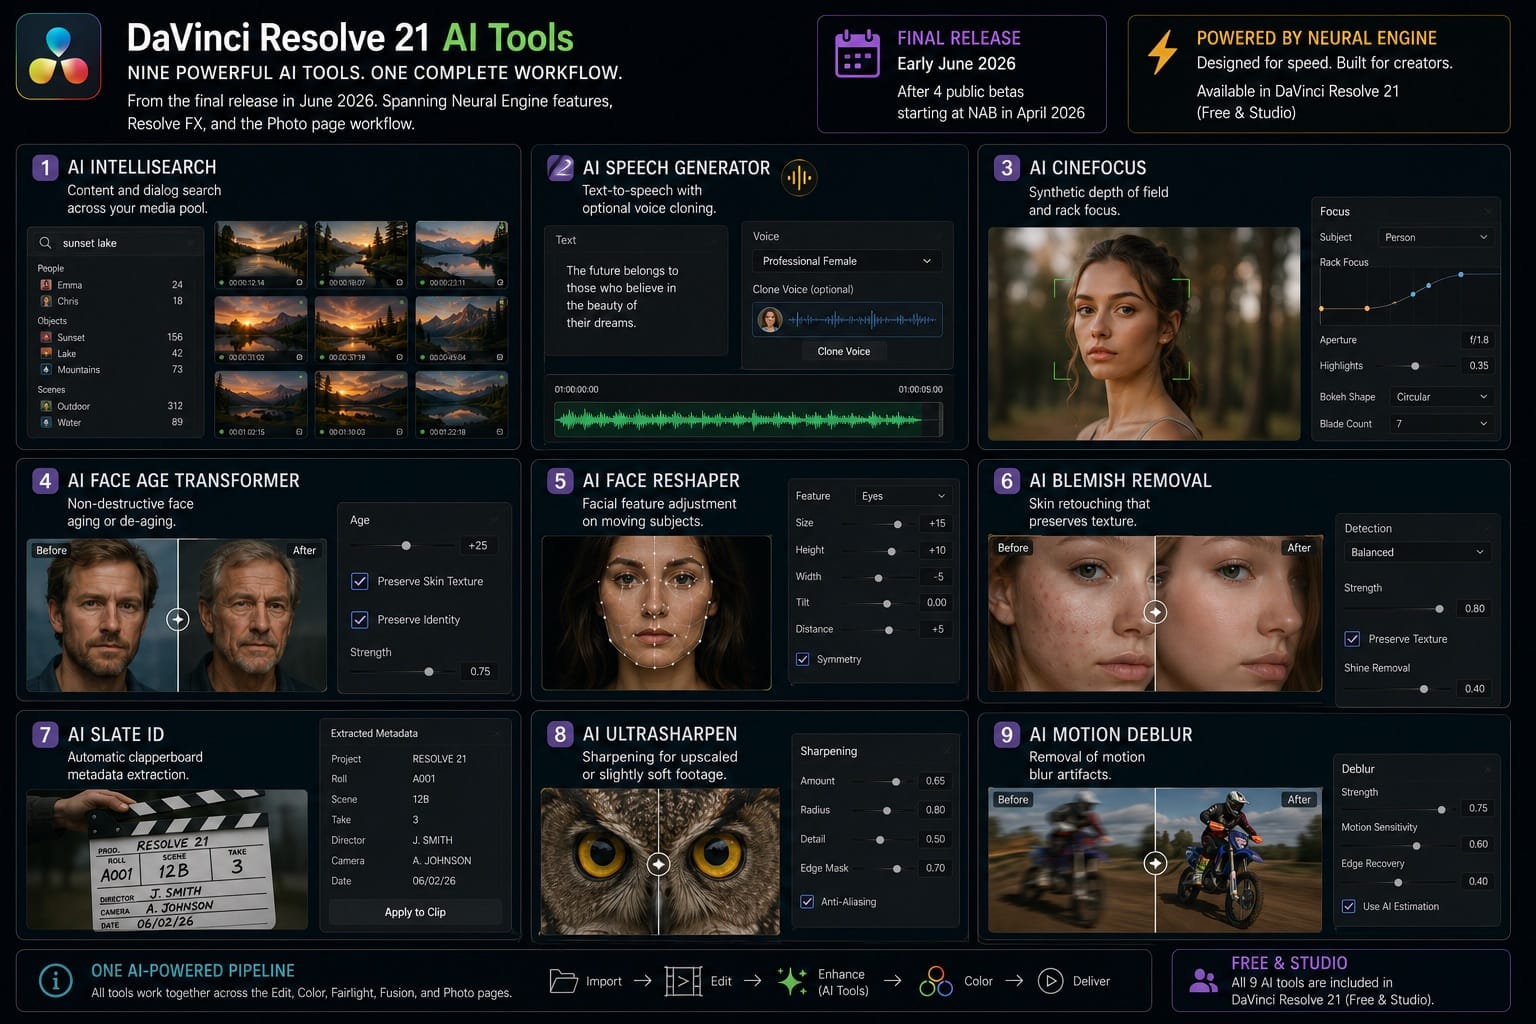Click the Mountains object icon
Screen dimensions: 1536x1024
46,369
